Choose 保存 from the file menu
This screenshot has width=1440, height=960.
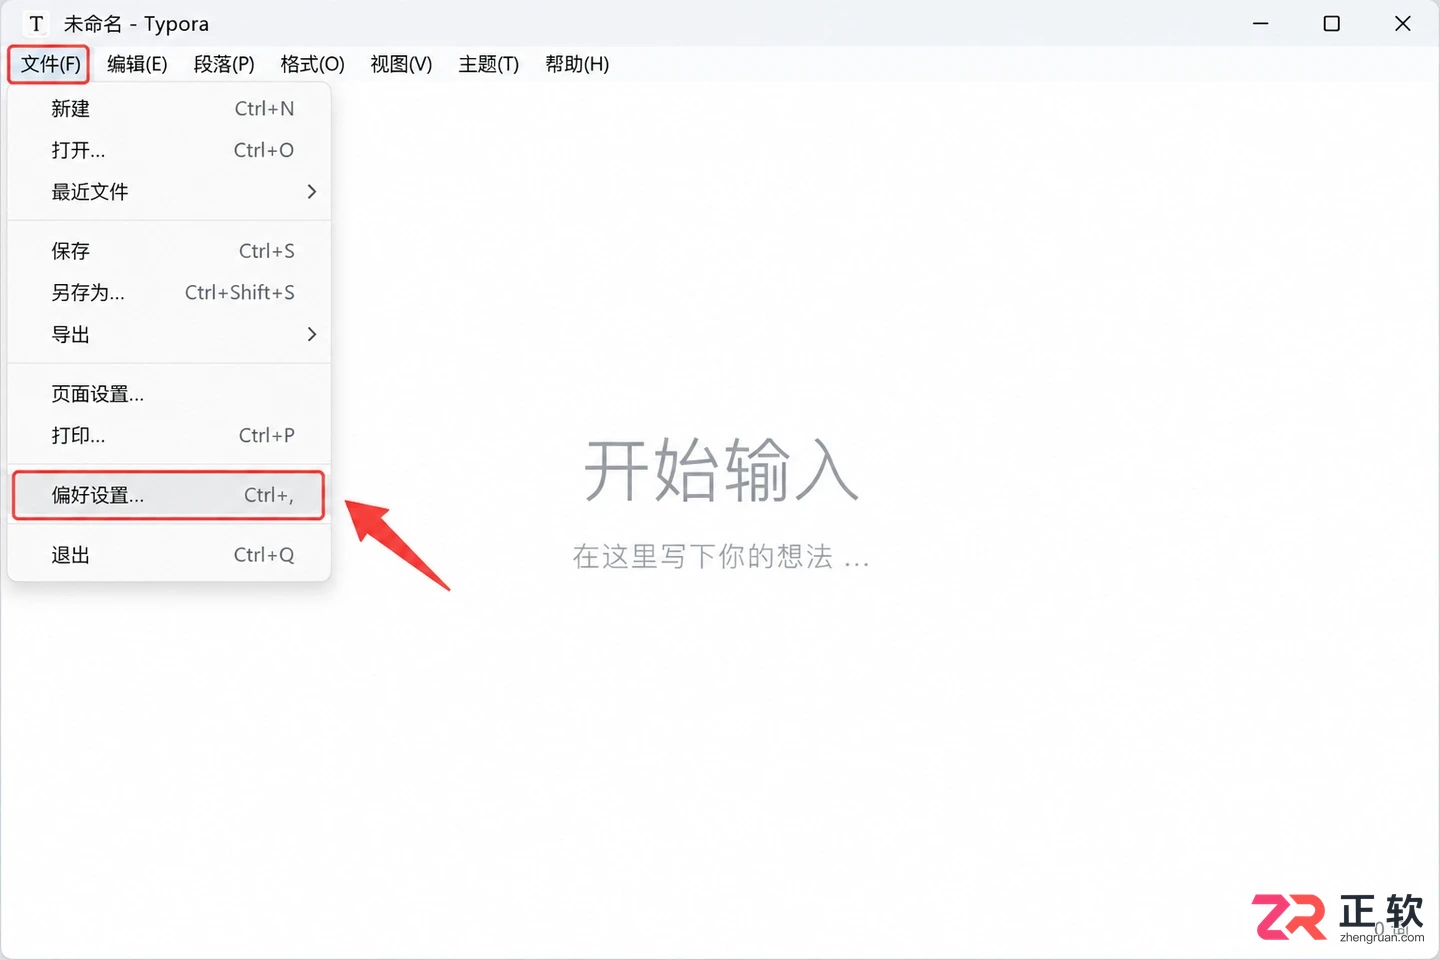(169, 251)
